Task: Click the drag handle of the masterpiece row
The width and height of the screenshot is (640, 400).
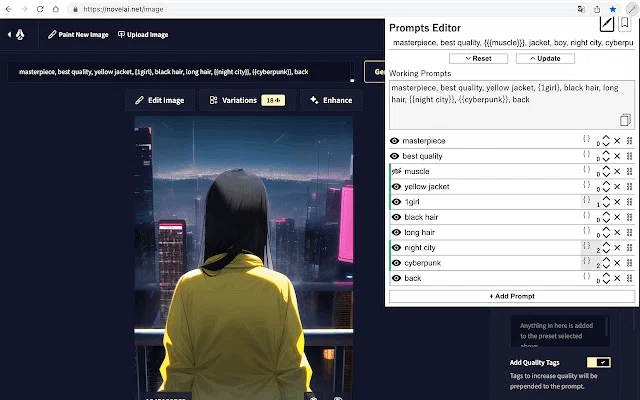Action: point(629,141)
